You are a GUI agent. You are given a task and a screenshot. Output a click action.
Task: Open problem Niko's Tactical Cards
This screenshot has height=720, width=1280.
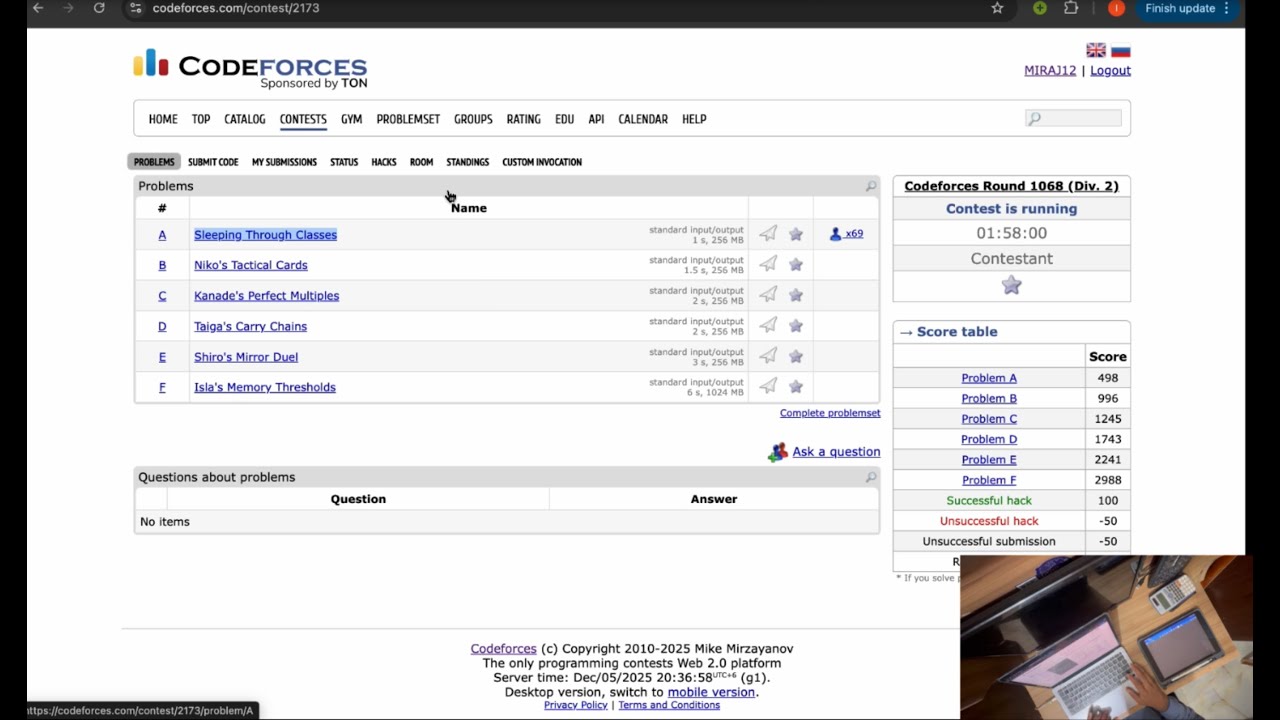tap(251, 265)
